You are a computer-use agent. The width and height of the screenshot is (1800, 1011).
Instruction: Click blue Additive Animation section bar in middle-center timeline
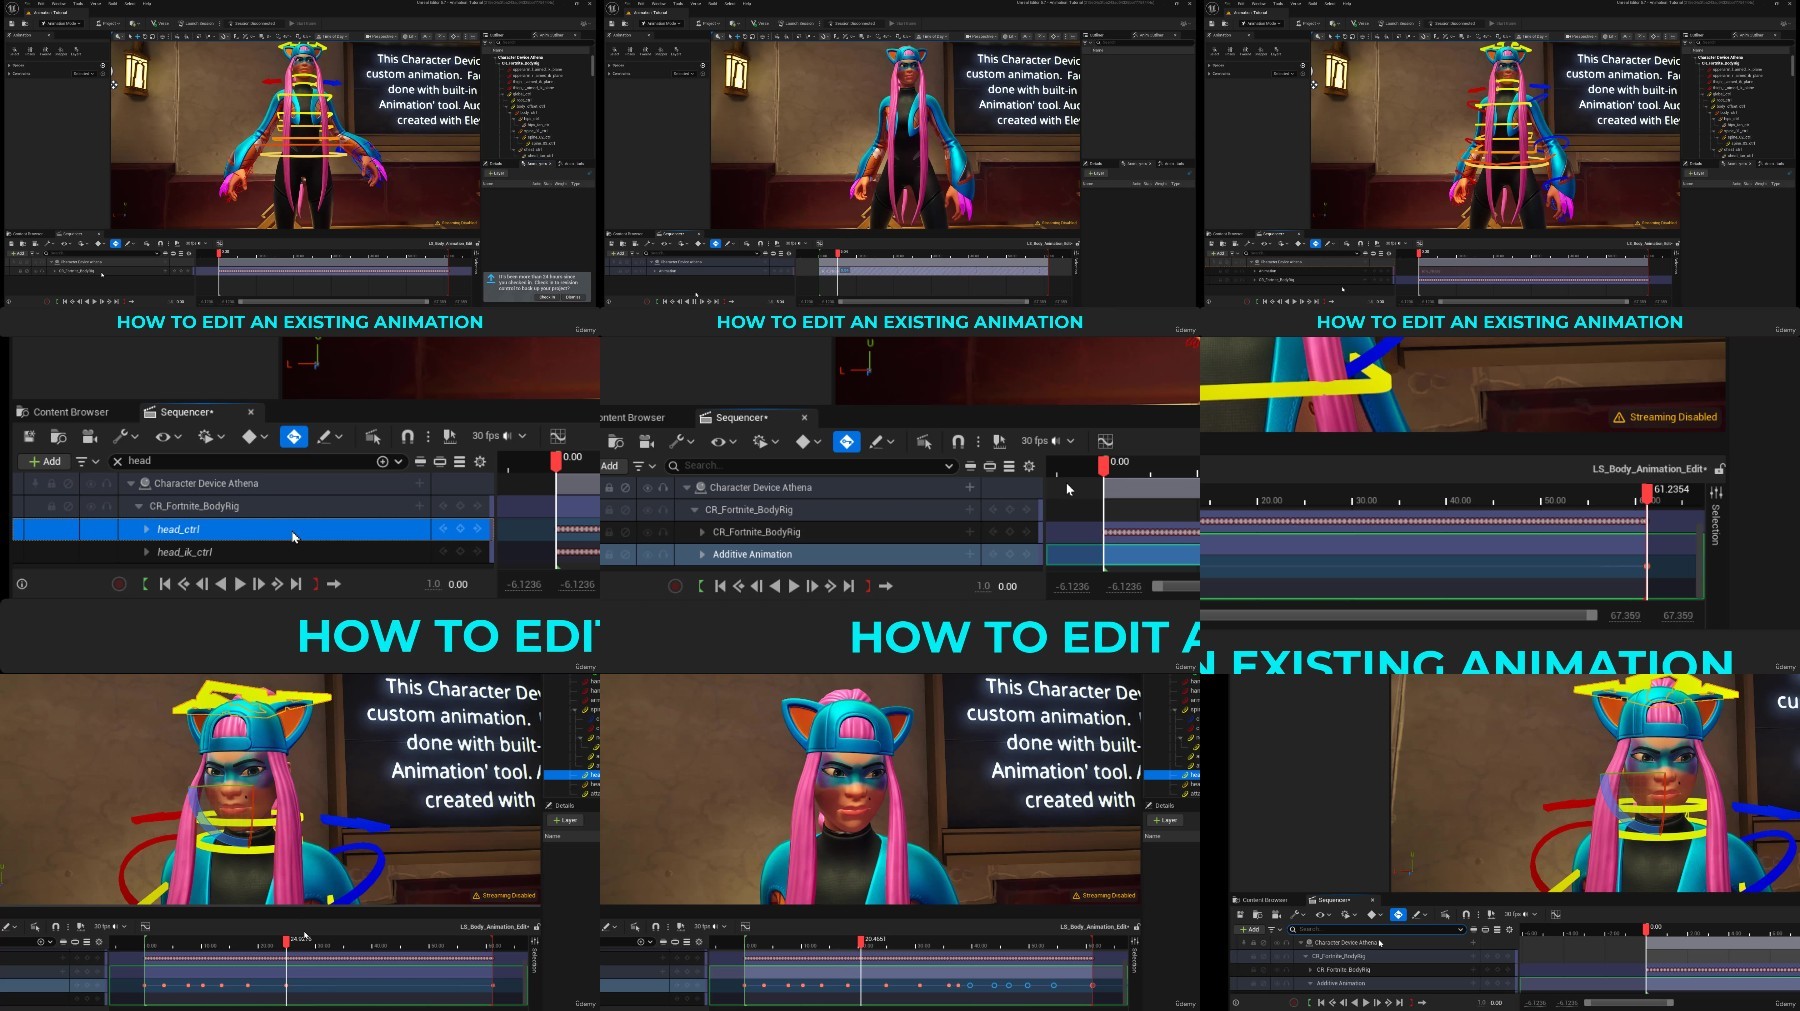coord(1122,554)
